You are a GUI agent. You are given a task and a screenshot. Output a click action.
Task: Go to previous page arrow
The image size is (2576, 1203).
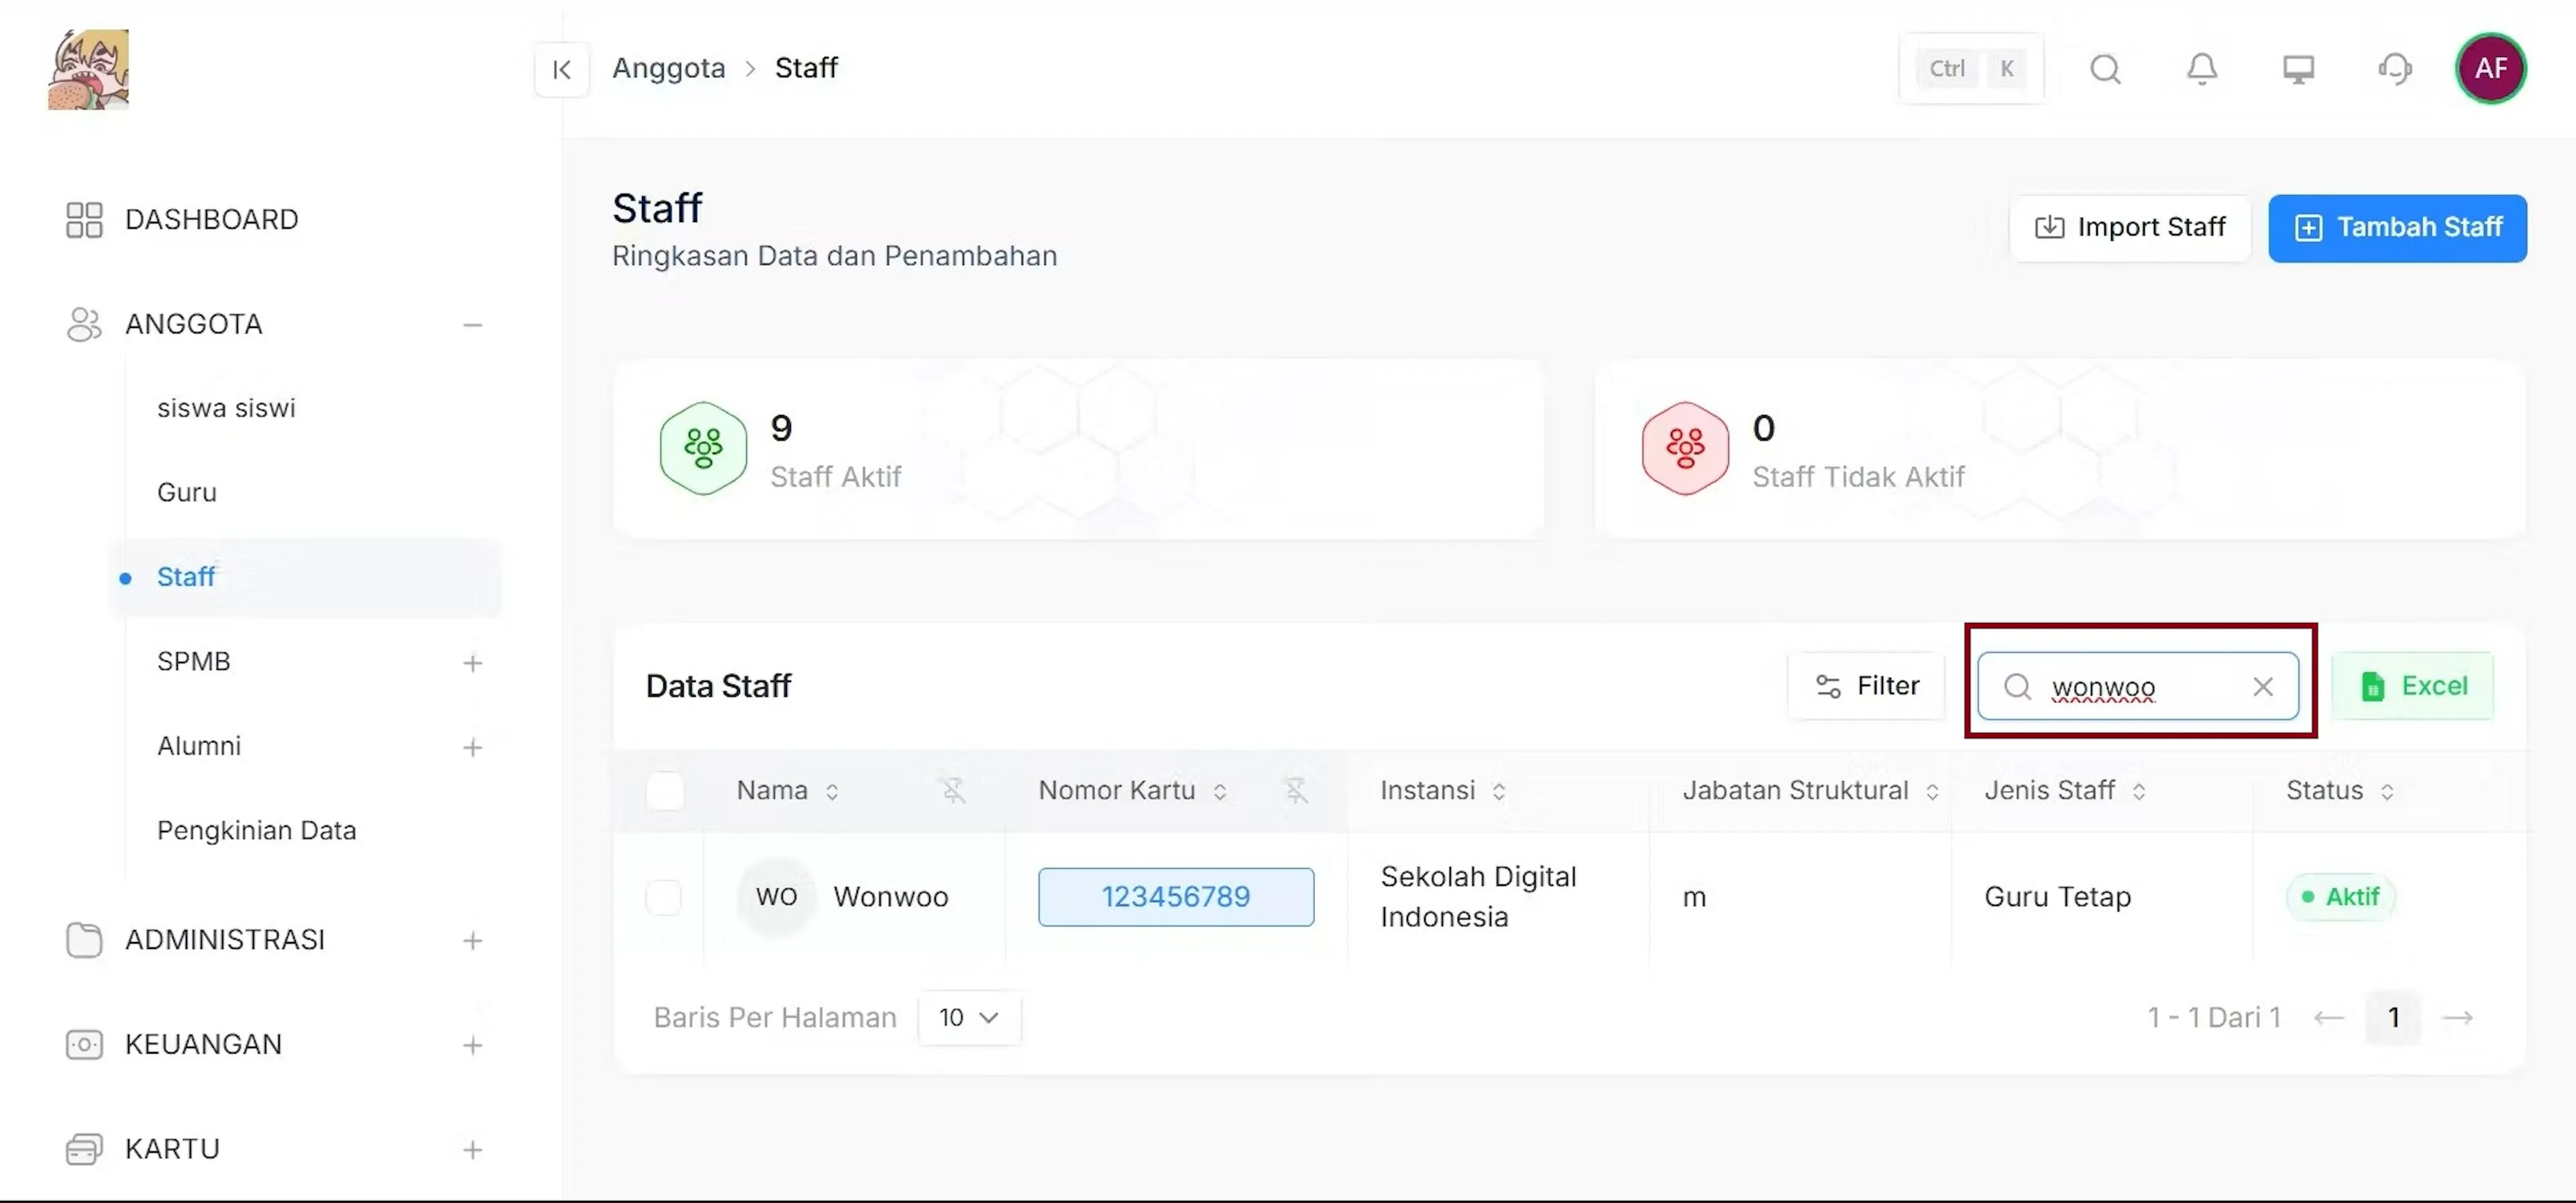[2329, 1018]
